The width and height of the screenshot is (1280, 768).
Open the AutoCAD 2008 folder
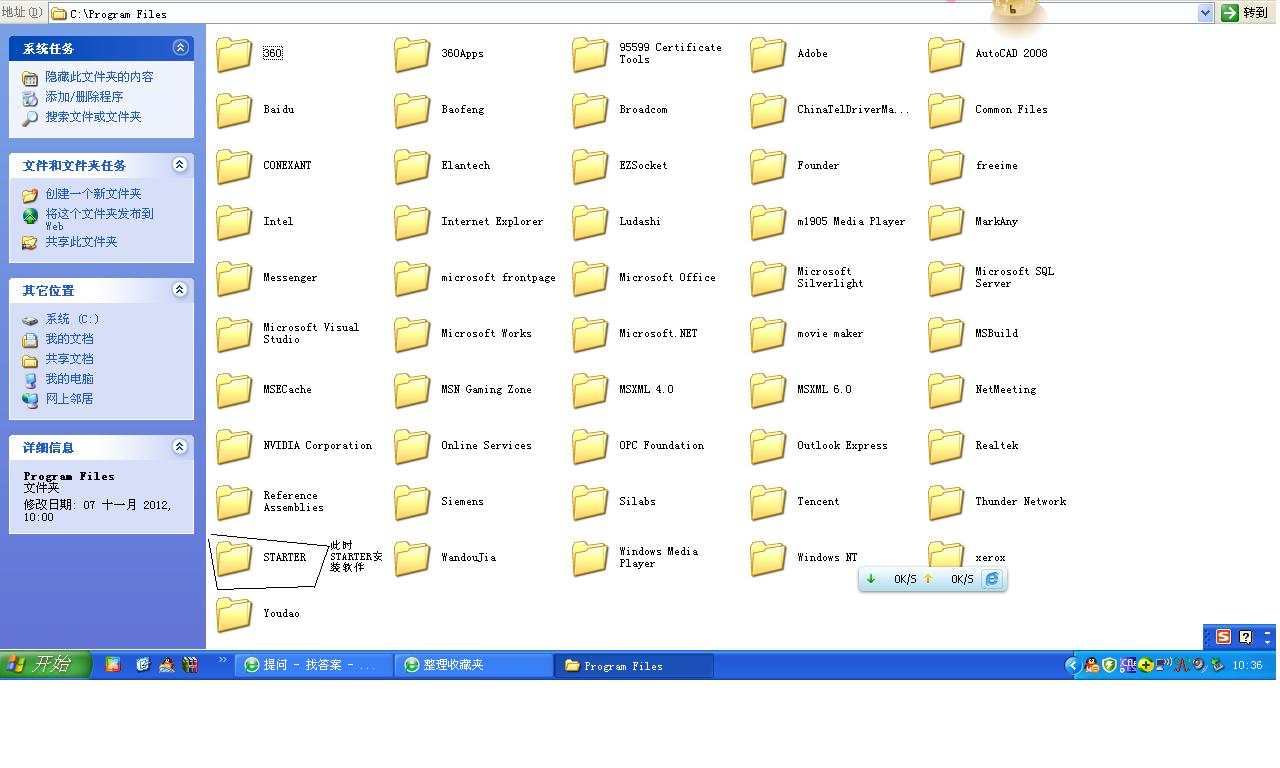[x=988, y=54]
